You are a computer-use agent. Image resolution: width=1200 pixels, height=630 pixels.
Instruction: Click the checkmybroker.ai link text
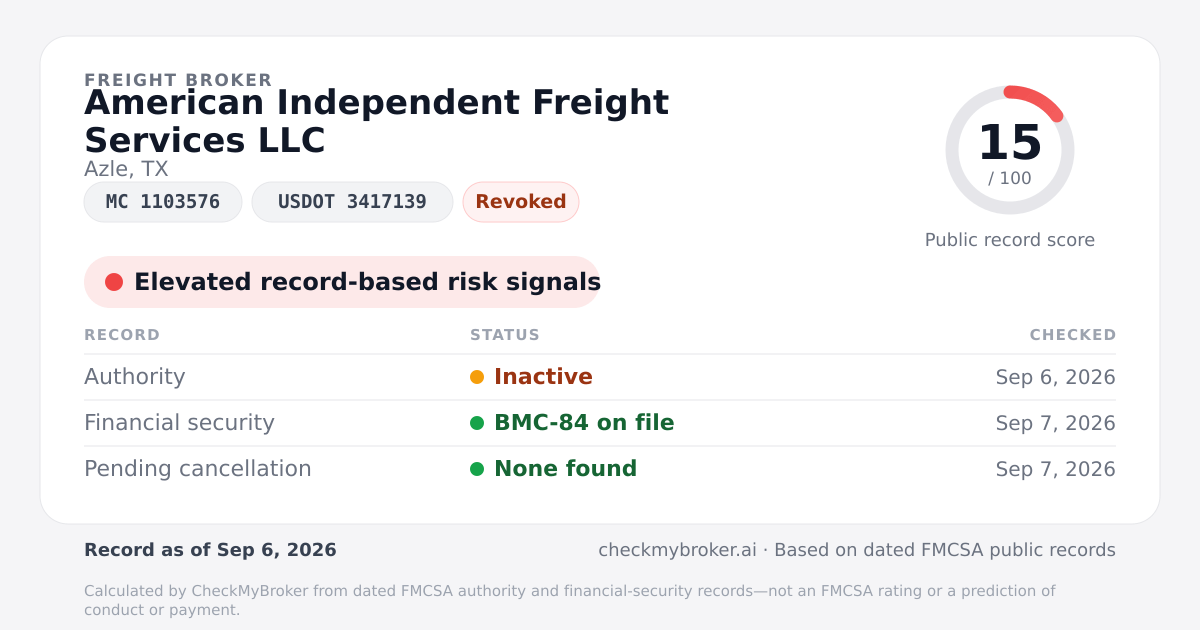coord(677,550)
